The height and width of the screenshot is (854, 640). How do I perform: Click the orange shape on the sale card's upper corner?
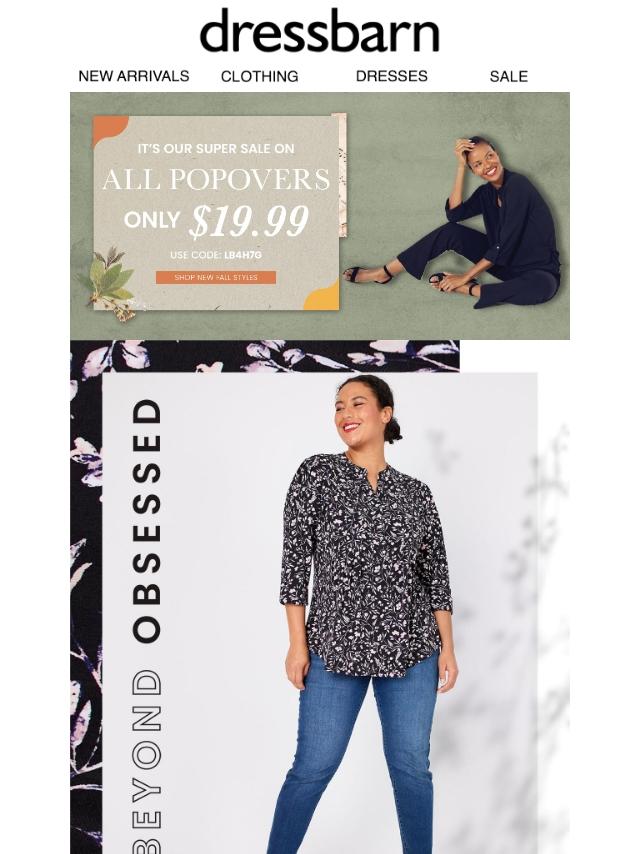point(110,129)
